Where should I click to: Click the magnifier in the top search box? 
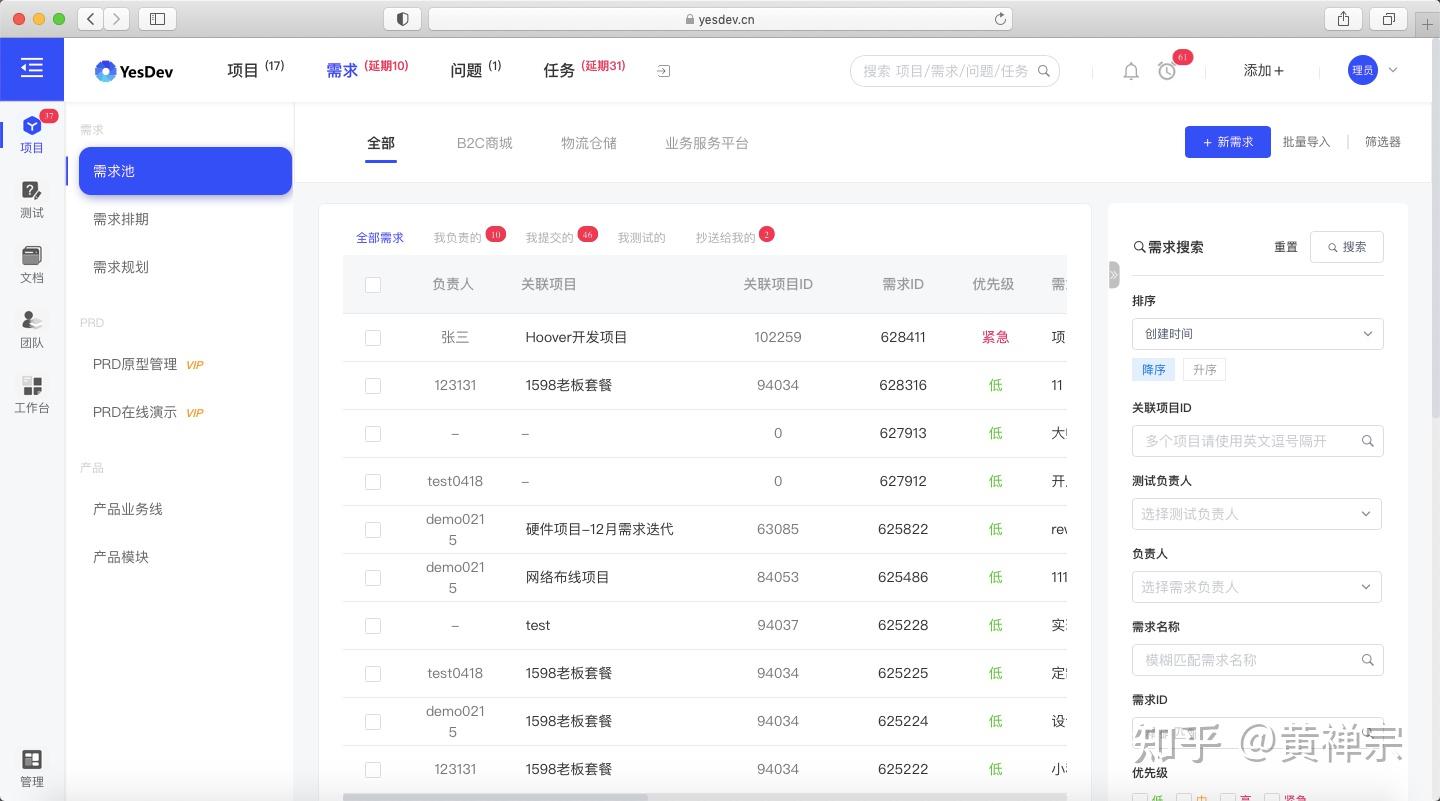[x=1044, y=71]
